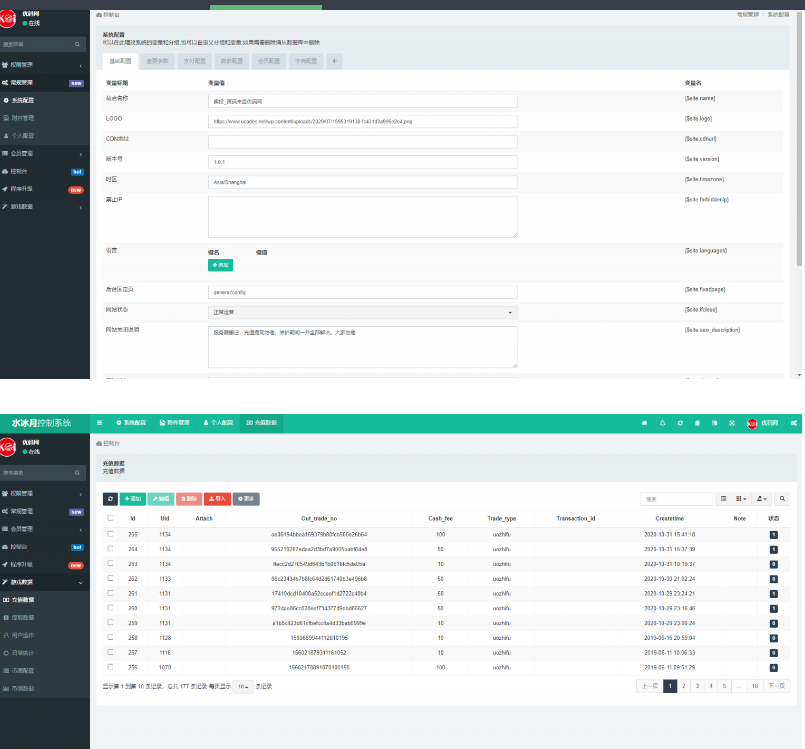
Task: Click the green 添加 button in table toolbar
Action: click(133, 498)
